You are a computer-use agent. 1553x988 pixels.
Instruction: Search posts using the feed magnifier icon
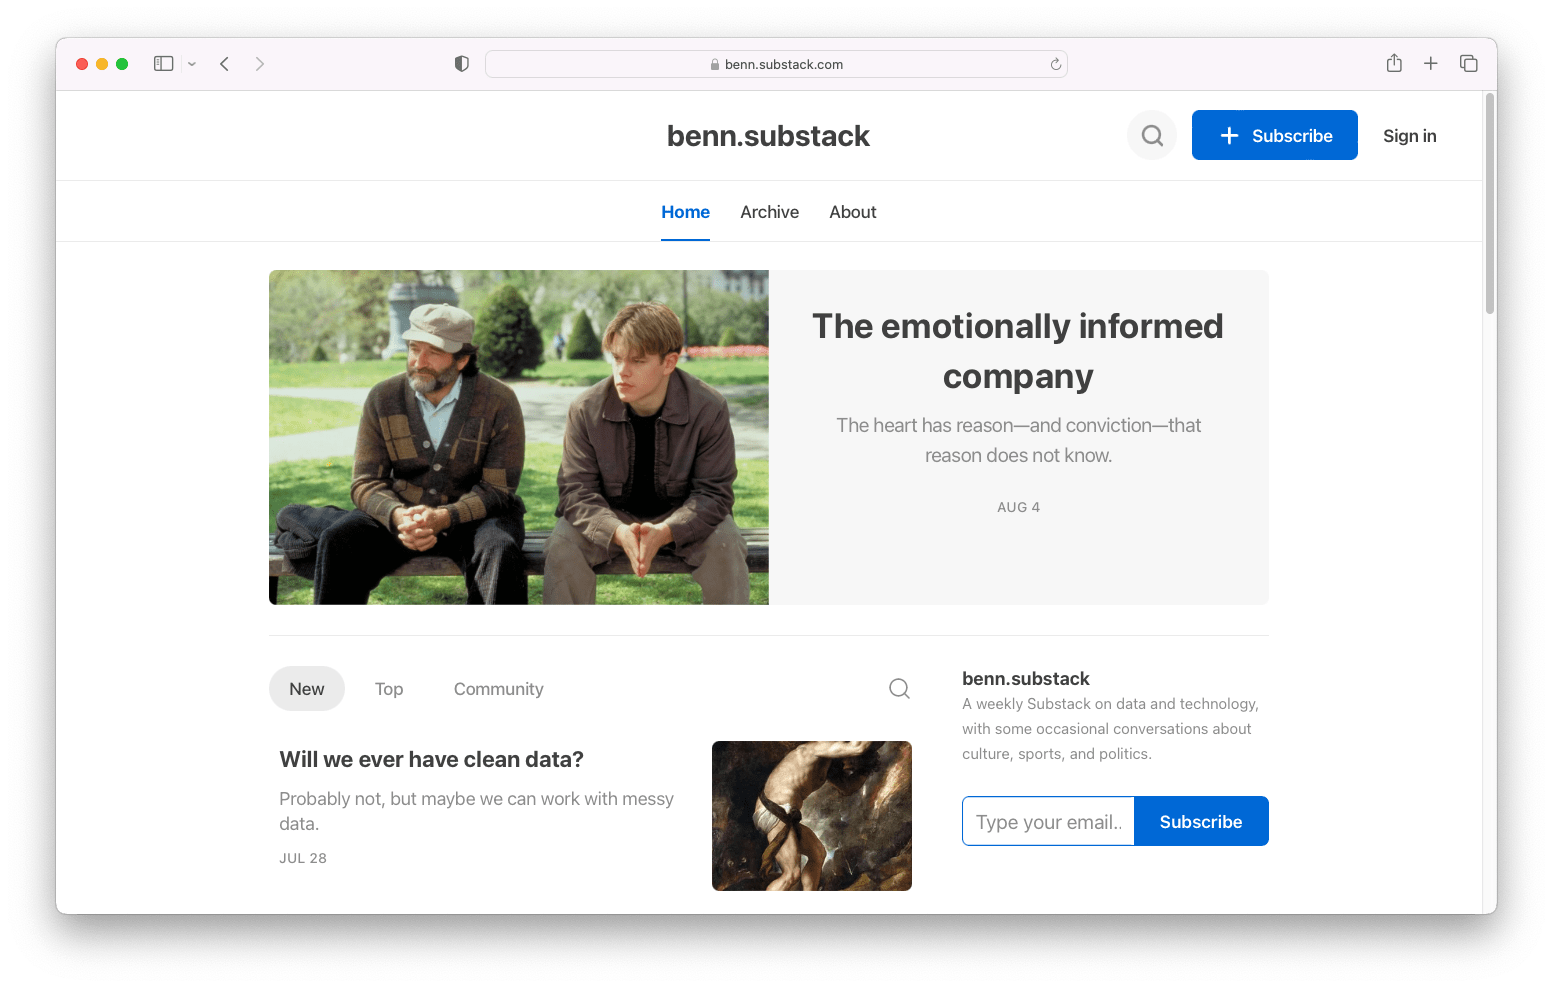coord(899,688)
